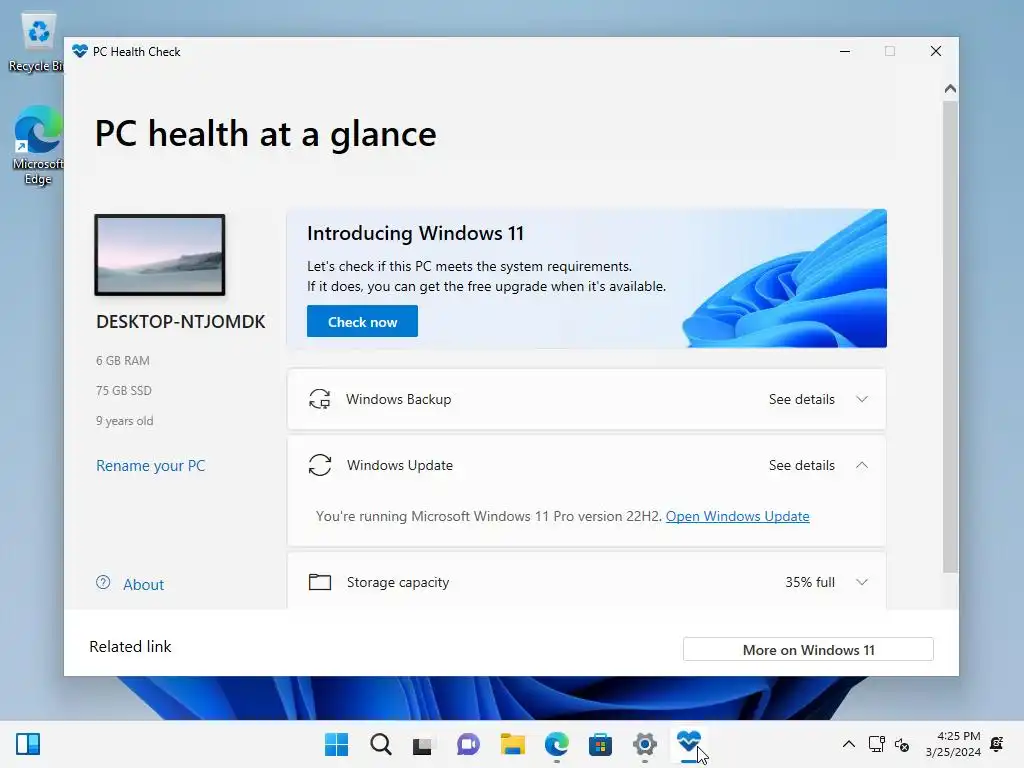Collapse the Windows Update section chevron
Viewport: 1024px width, 768px height.
(x=862, y=465)
